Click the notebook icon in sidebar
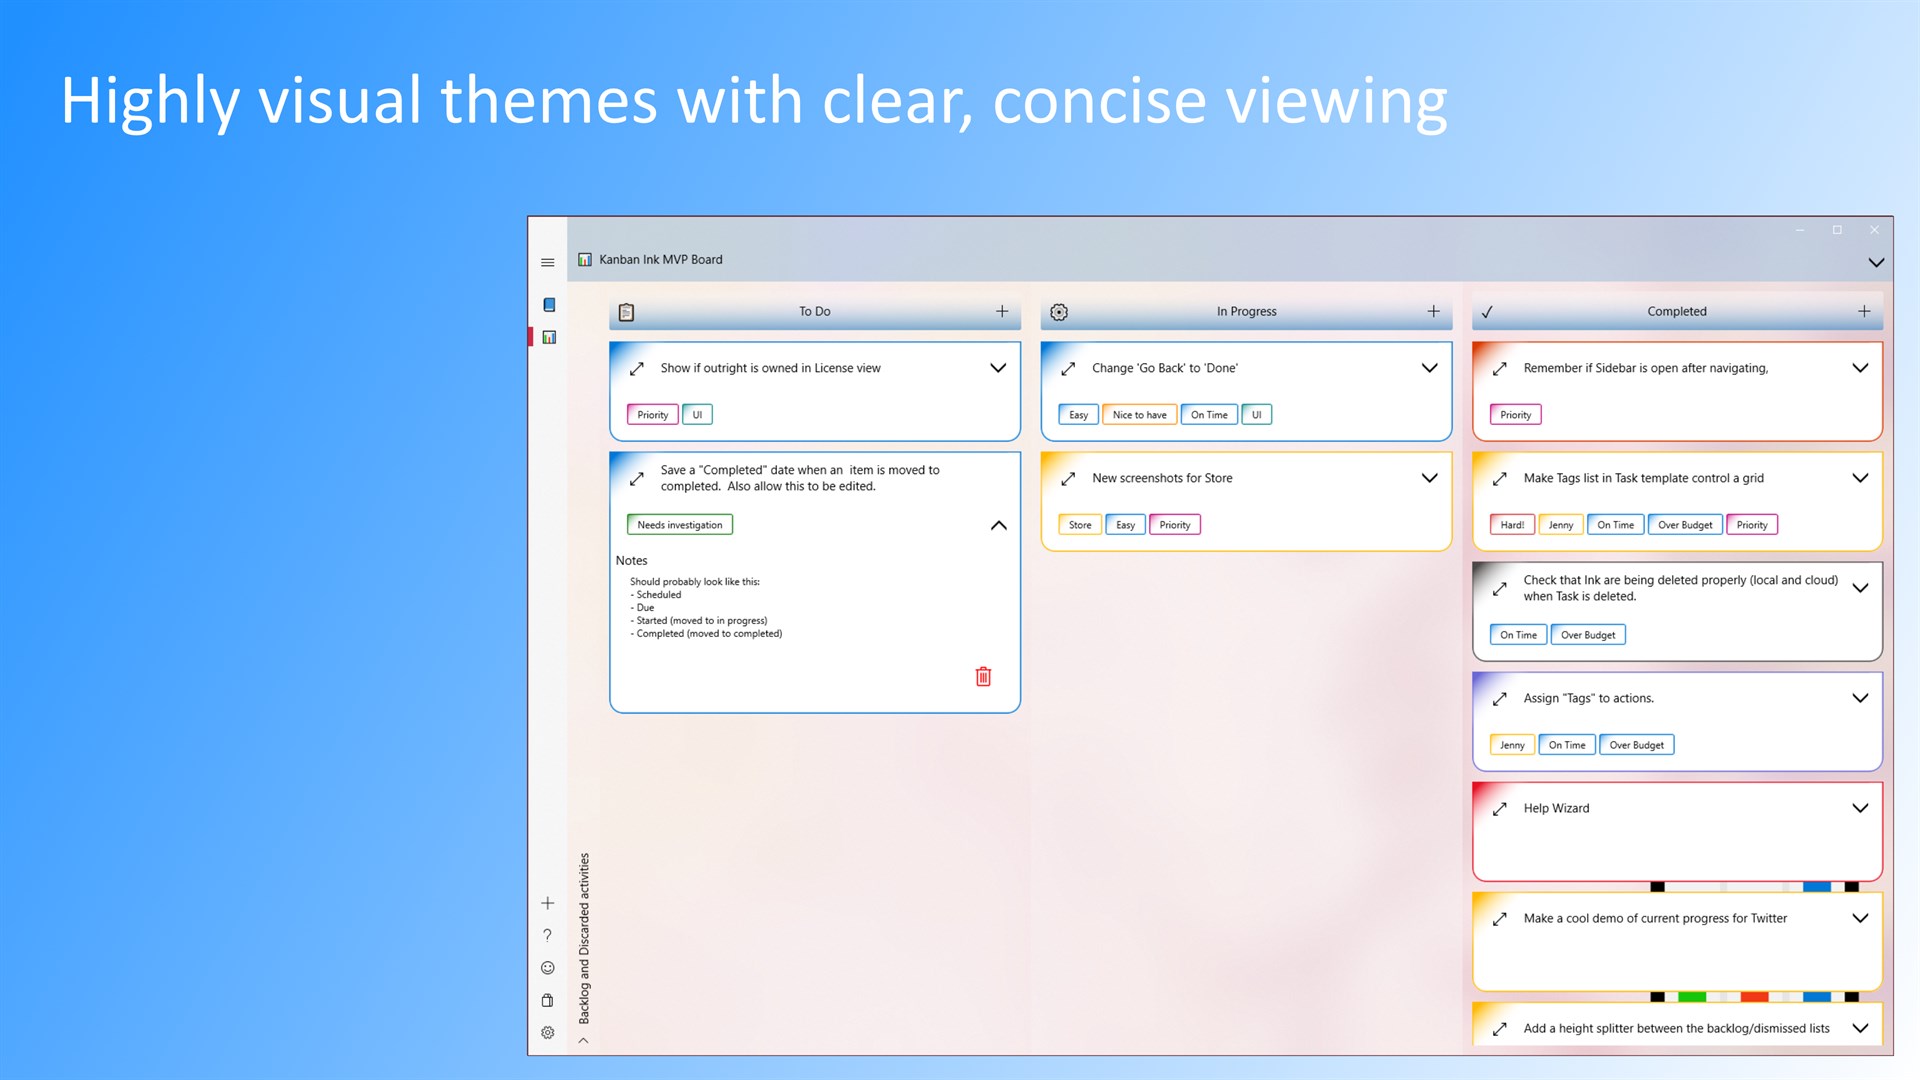The height and width of the screenshot is (1080, 1920). point(549,305)
